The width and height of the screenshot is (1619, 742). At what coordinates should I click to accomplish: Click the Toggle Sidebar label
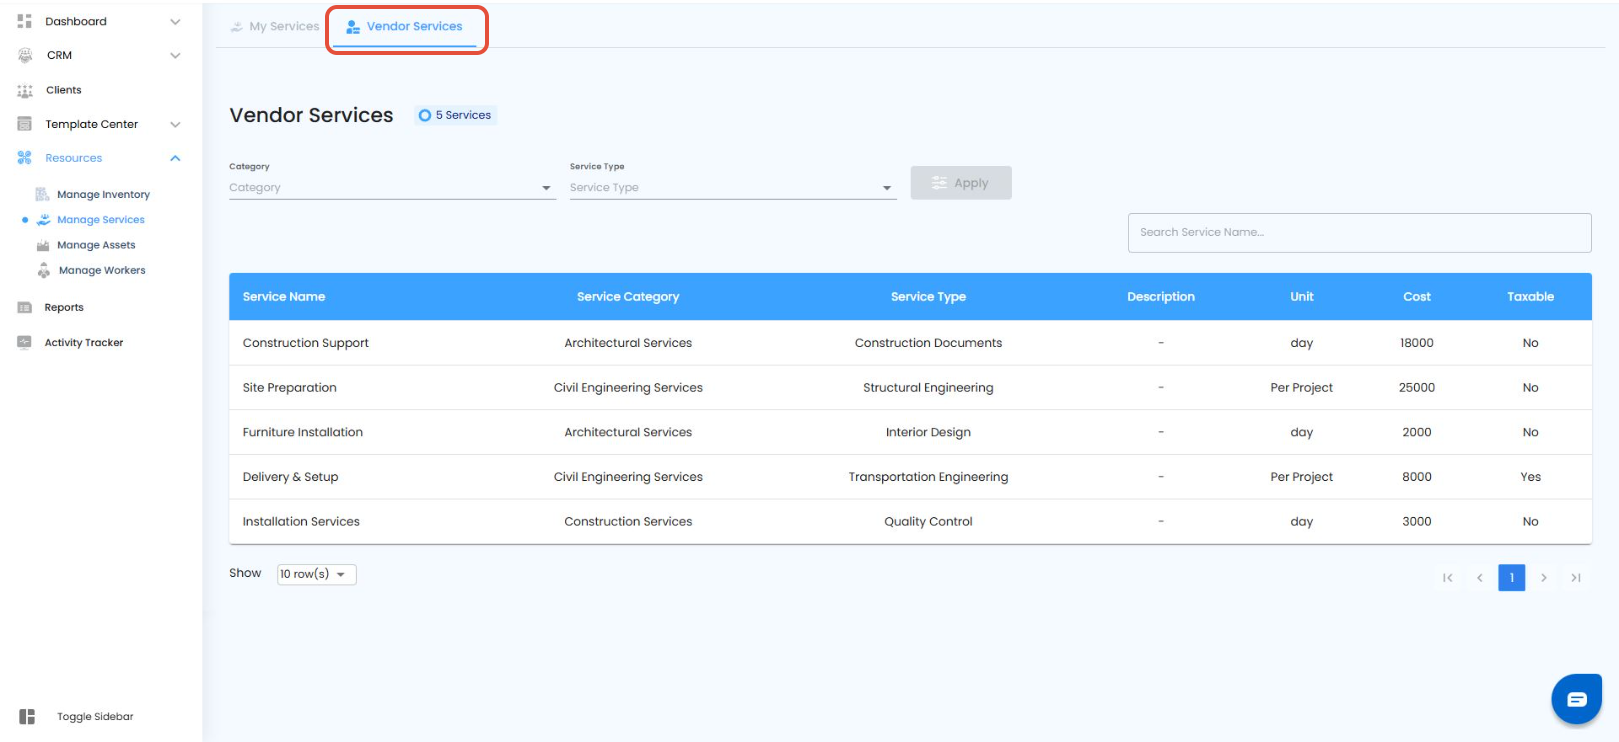click(x=95, y=717)
